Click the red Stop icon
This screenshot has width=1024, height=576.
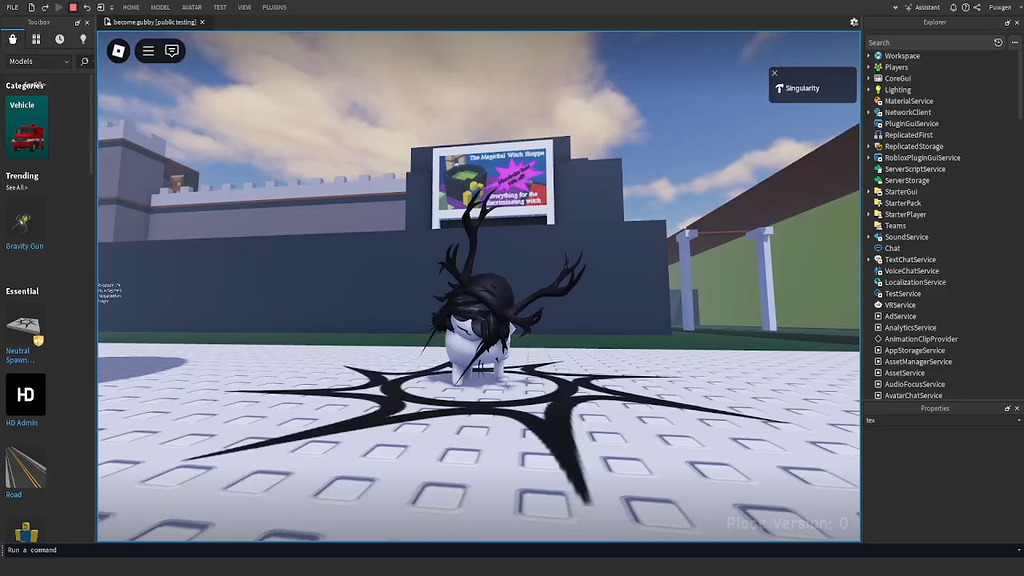[75, 8]
